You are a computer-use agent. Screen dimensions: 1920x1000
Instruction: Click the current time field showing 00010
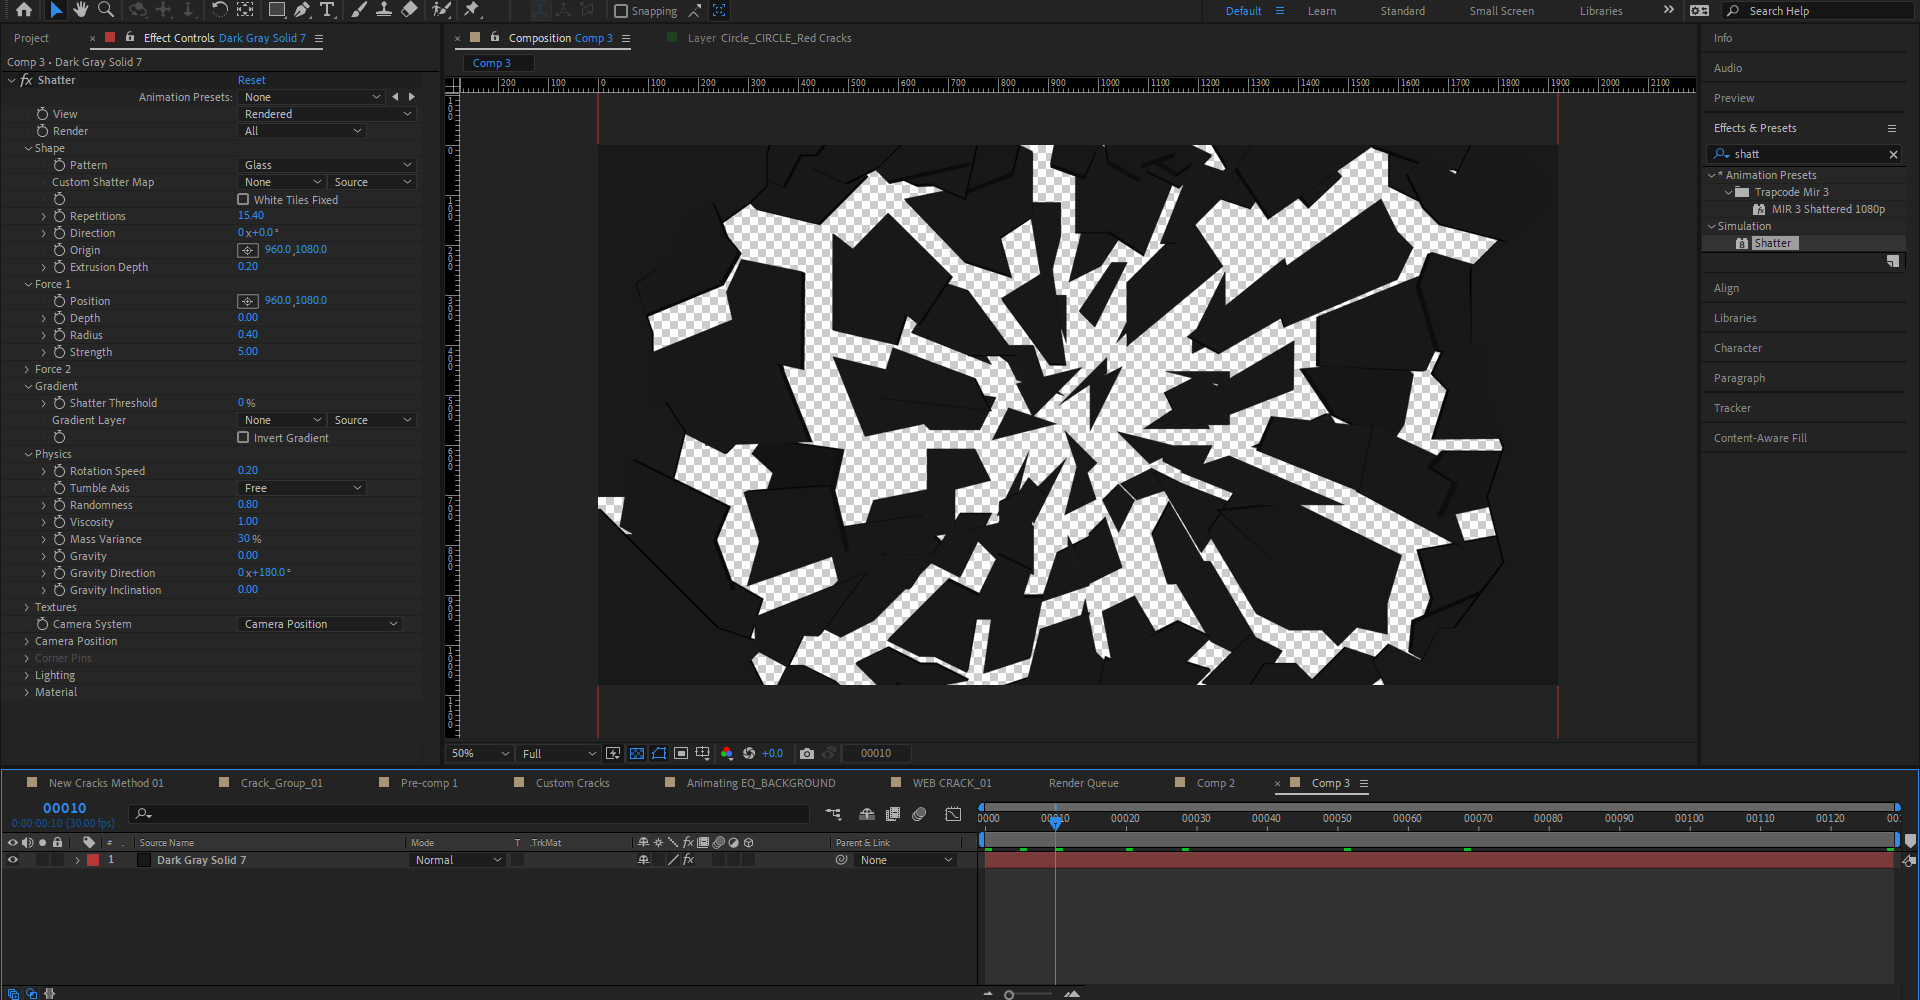[x=63, y=808]
